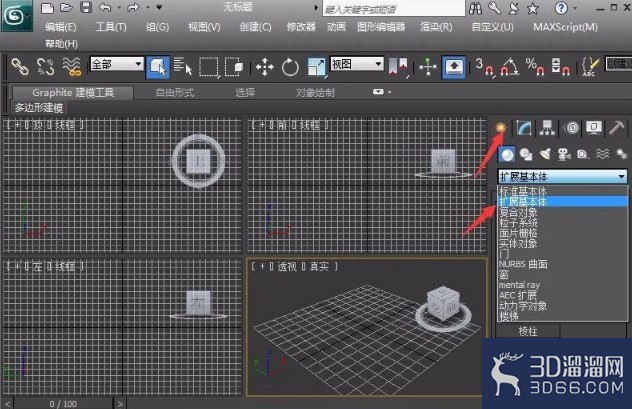Viewport: 632px width, 409px height.
Task: Click the search keyword input field
Action: (394, 8)
